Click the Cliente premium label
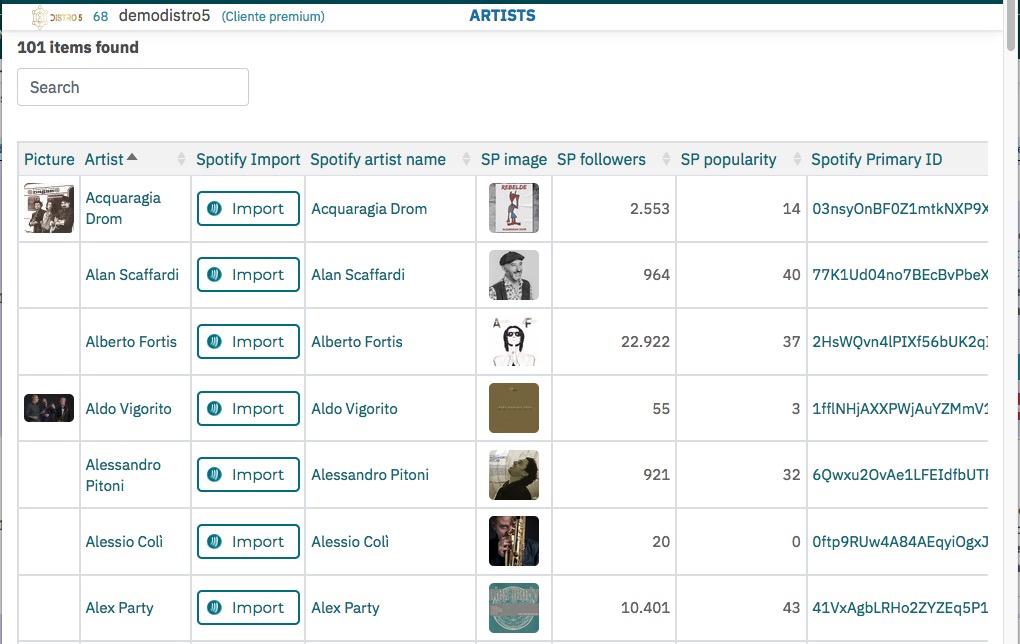This screenshot has height=644, width=1020. pos(273,16)
